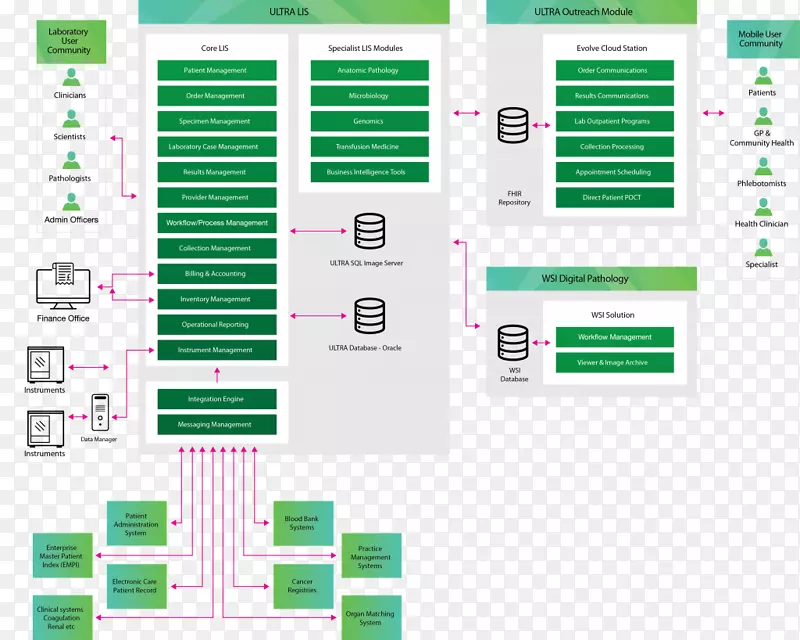The image size is (800, 640).
Task: Click the Health Clinician user icon
Action: coord(763,207)
